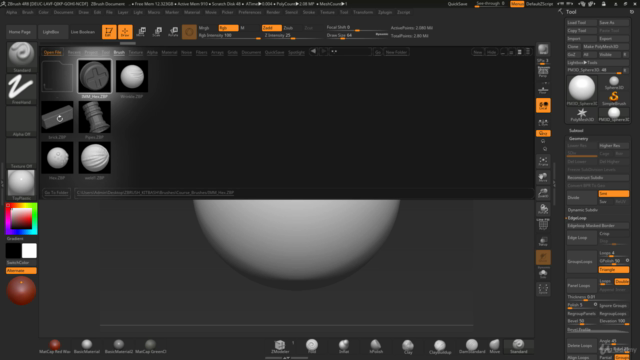Toggle the Local symmetry icon
The image size is (640, 360).
pyautogui.click(x=543, y=105)
